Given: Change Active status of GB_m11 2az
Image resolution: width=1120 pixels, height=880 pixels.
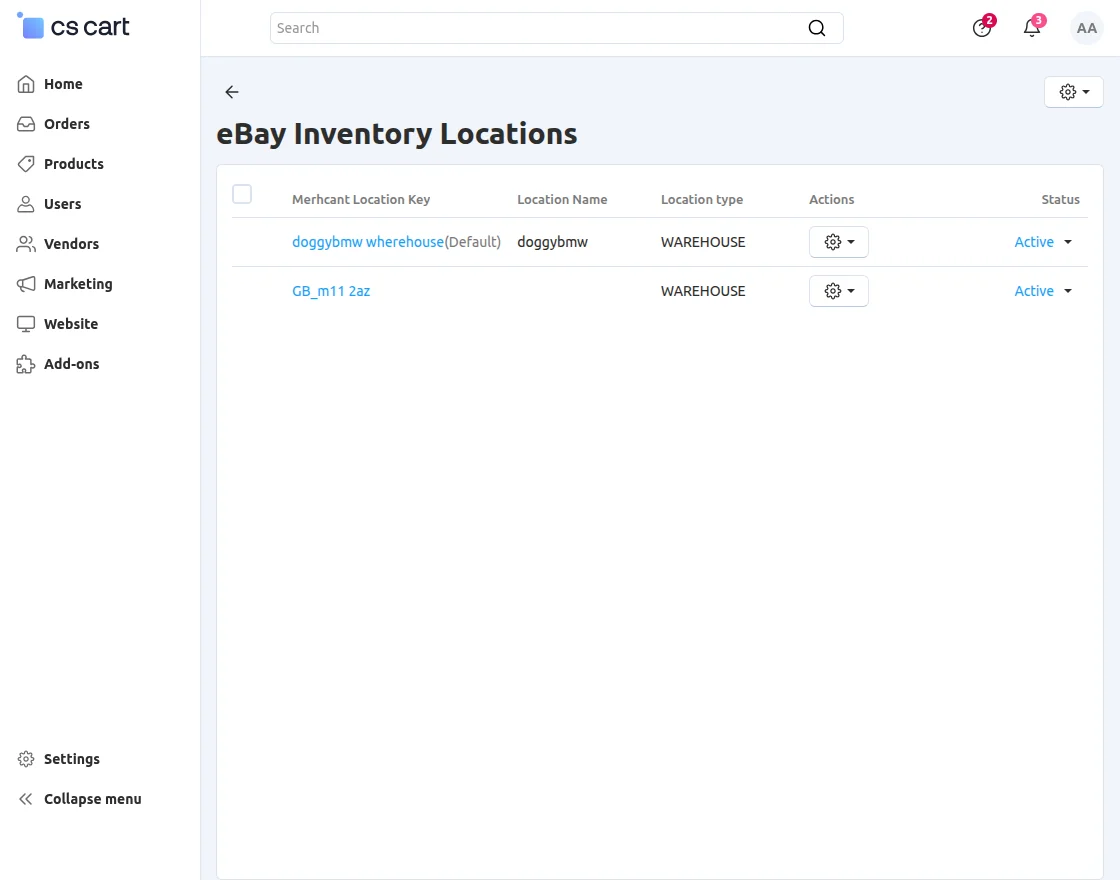Looking at the screenshot, I should point(1043,291).
